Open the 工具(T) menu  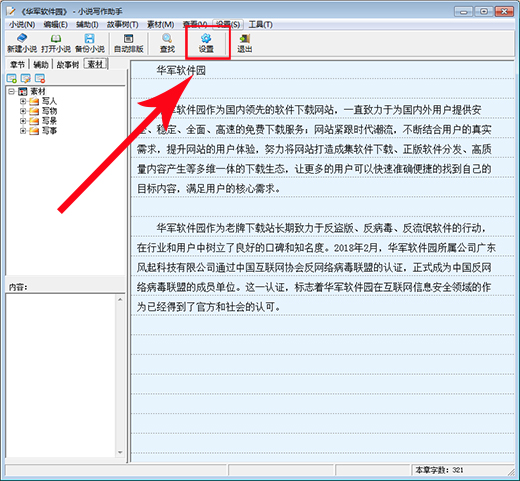[x=261, y=25]
